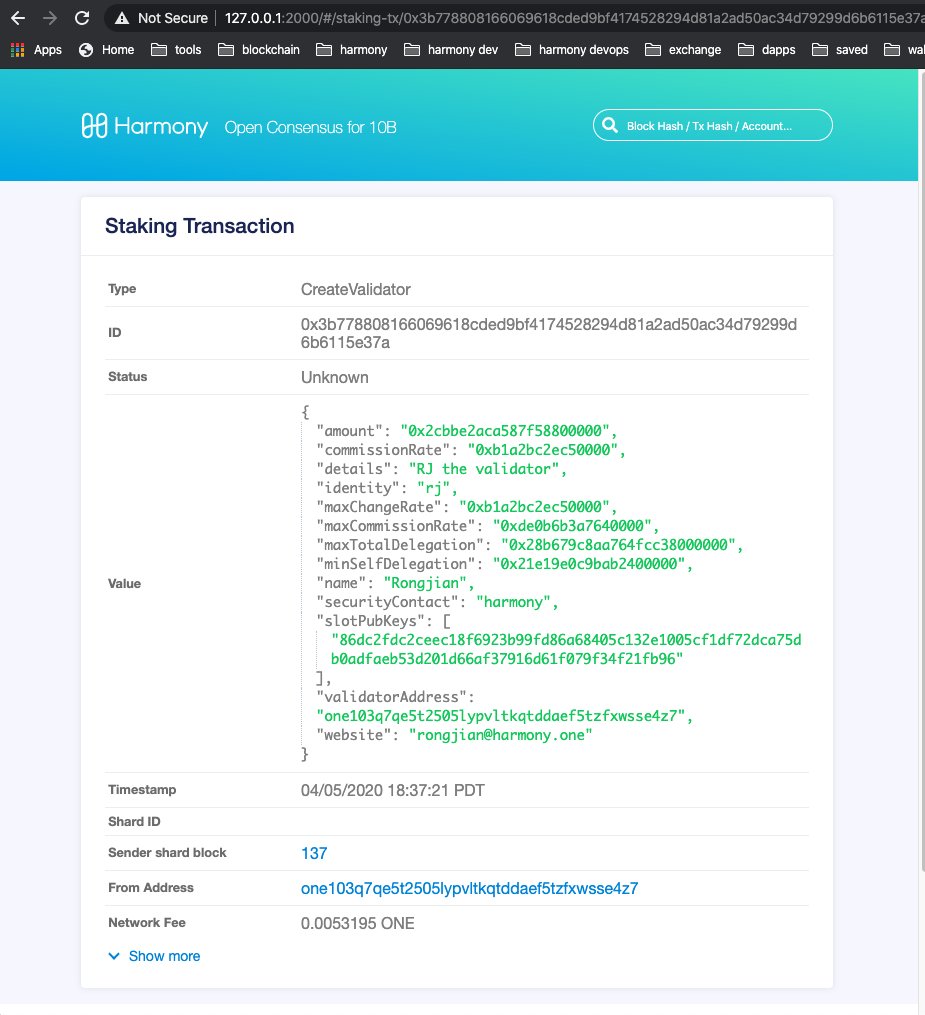The width and height of the screenshot is (925, 1015).
Task: Open the Home bookmark
Action: (106, 50)
